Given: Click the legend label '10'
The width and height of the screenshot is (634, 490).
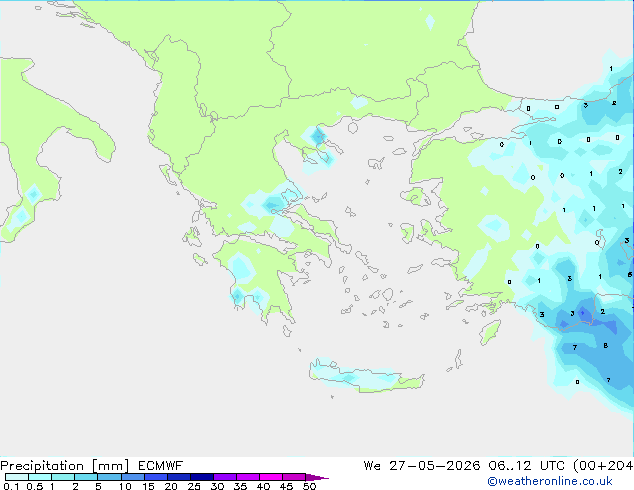Looking at the screenshot, I should (125, 486).
